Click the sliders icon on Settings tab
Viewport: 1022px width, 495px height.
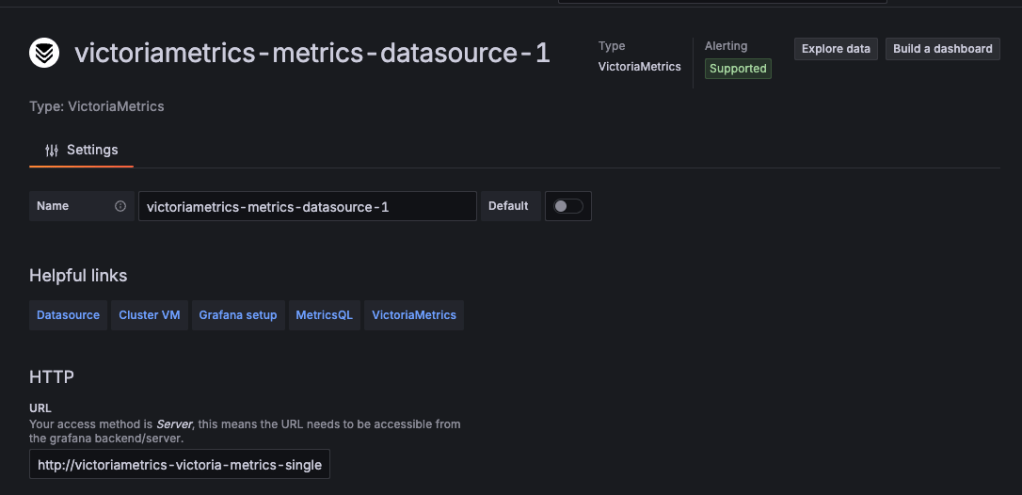[x=51, y=151]
